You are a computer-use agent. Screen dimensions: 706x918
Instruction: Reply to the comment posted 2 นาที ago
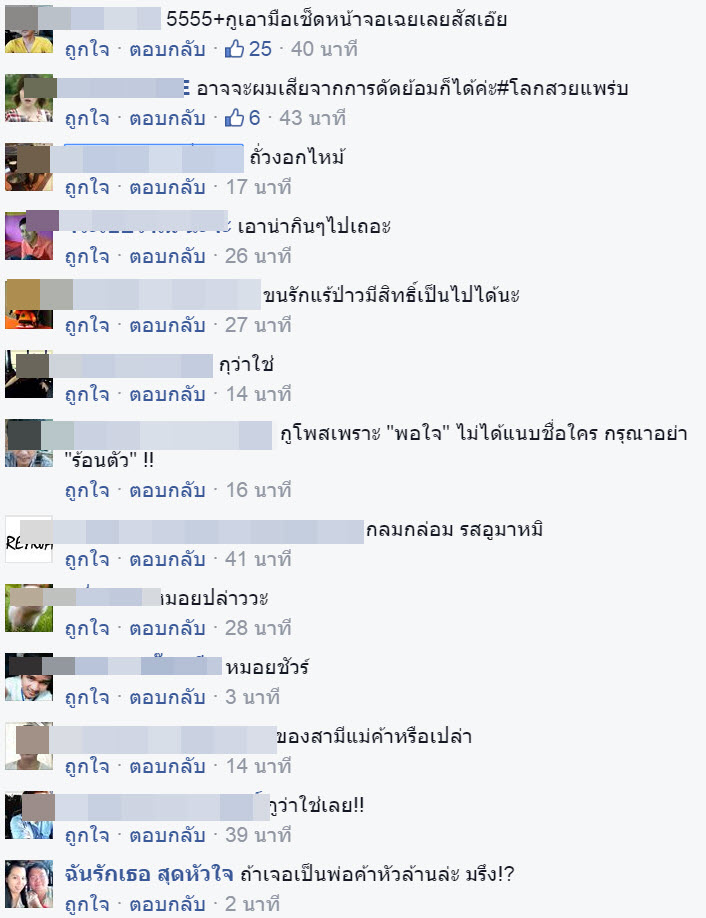[167, 905]
